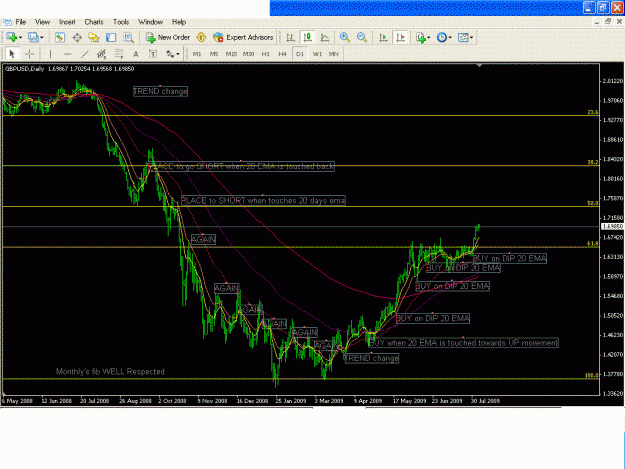The width and height of the screenshot is (625, 469).
Task: Switch timeframe to H1
Action: [x=266, y=54]
